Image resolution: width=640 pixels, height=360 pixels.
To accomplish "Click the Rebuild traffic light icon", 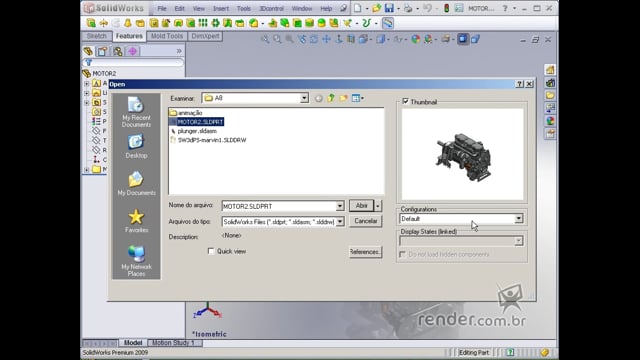I will [x=447, y=8].
